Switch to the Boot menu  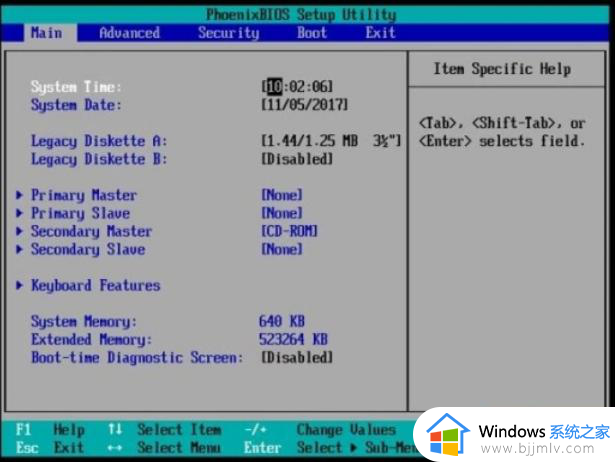coord(312,33)
